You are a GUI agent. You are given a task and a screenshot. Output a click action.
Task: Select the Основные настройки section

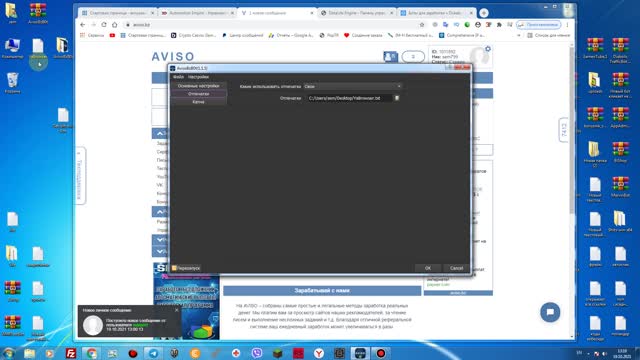click(198, 86)
